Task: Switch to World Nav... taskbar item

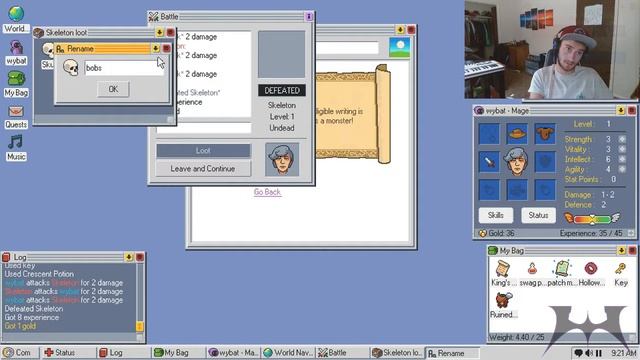Action: point(288,353)
